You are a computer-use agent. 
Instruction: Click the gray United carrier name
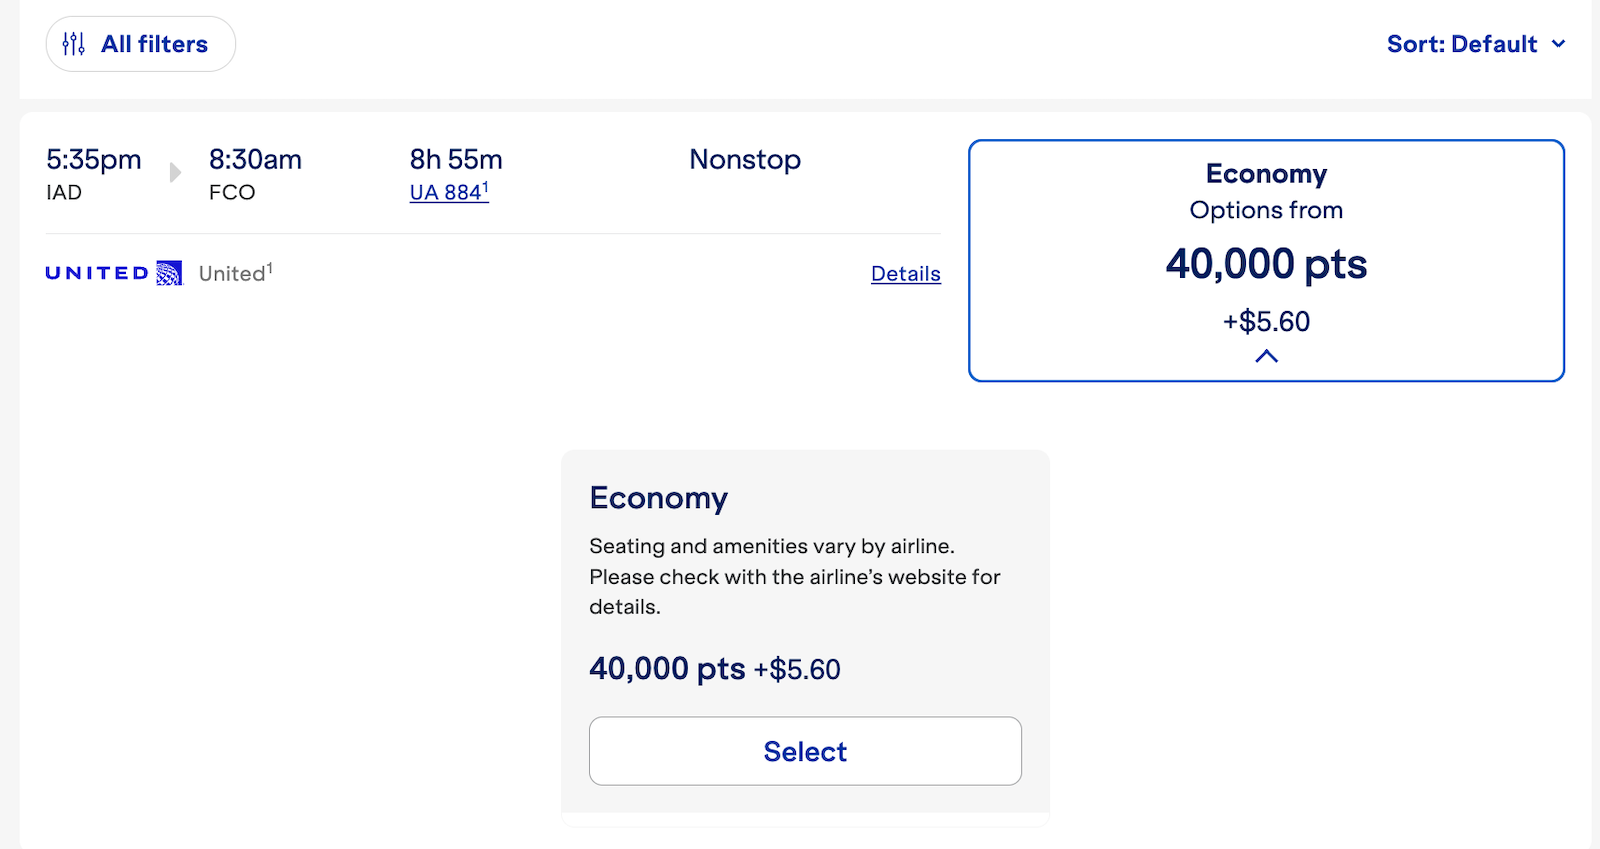233,274
